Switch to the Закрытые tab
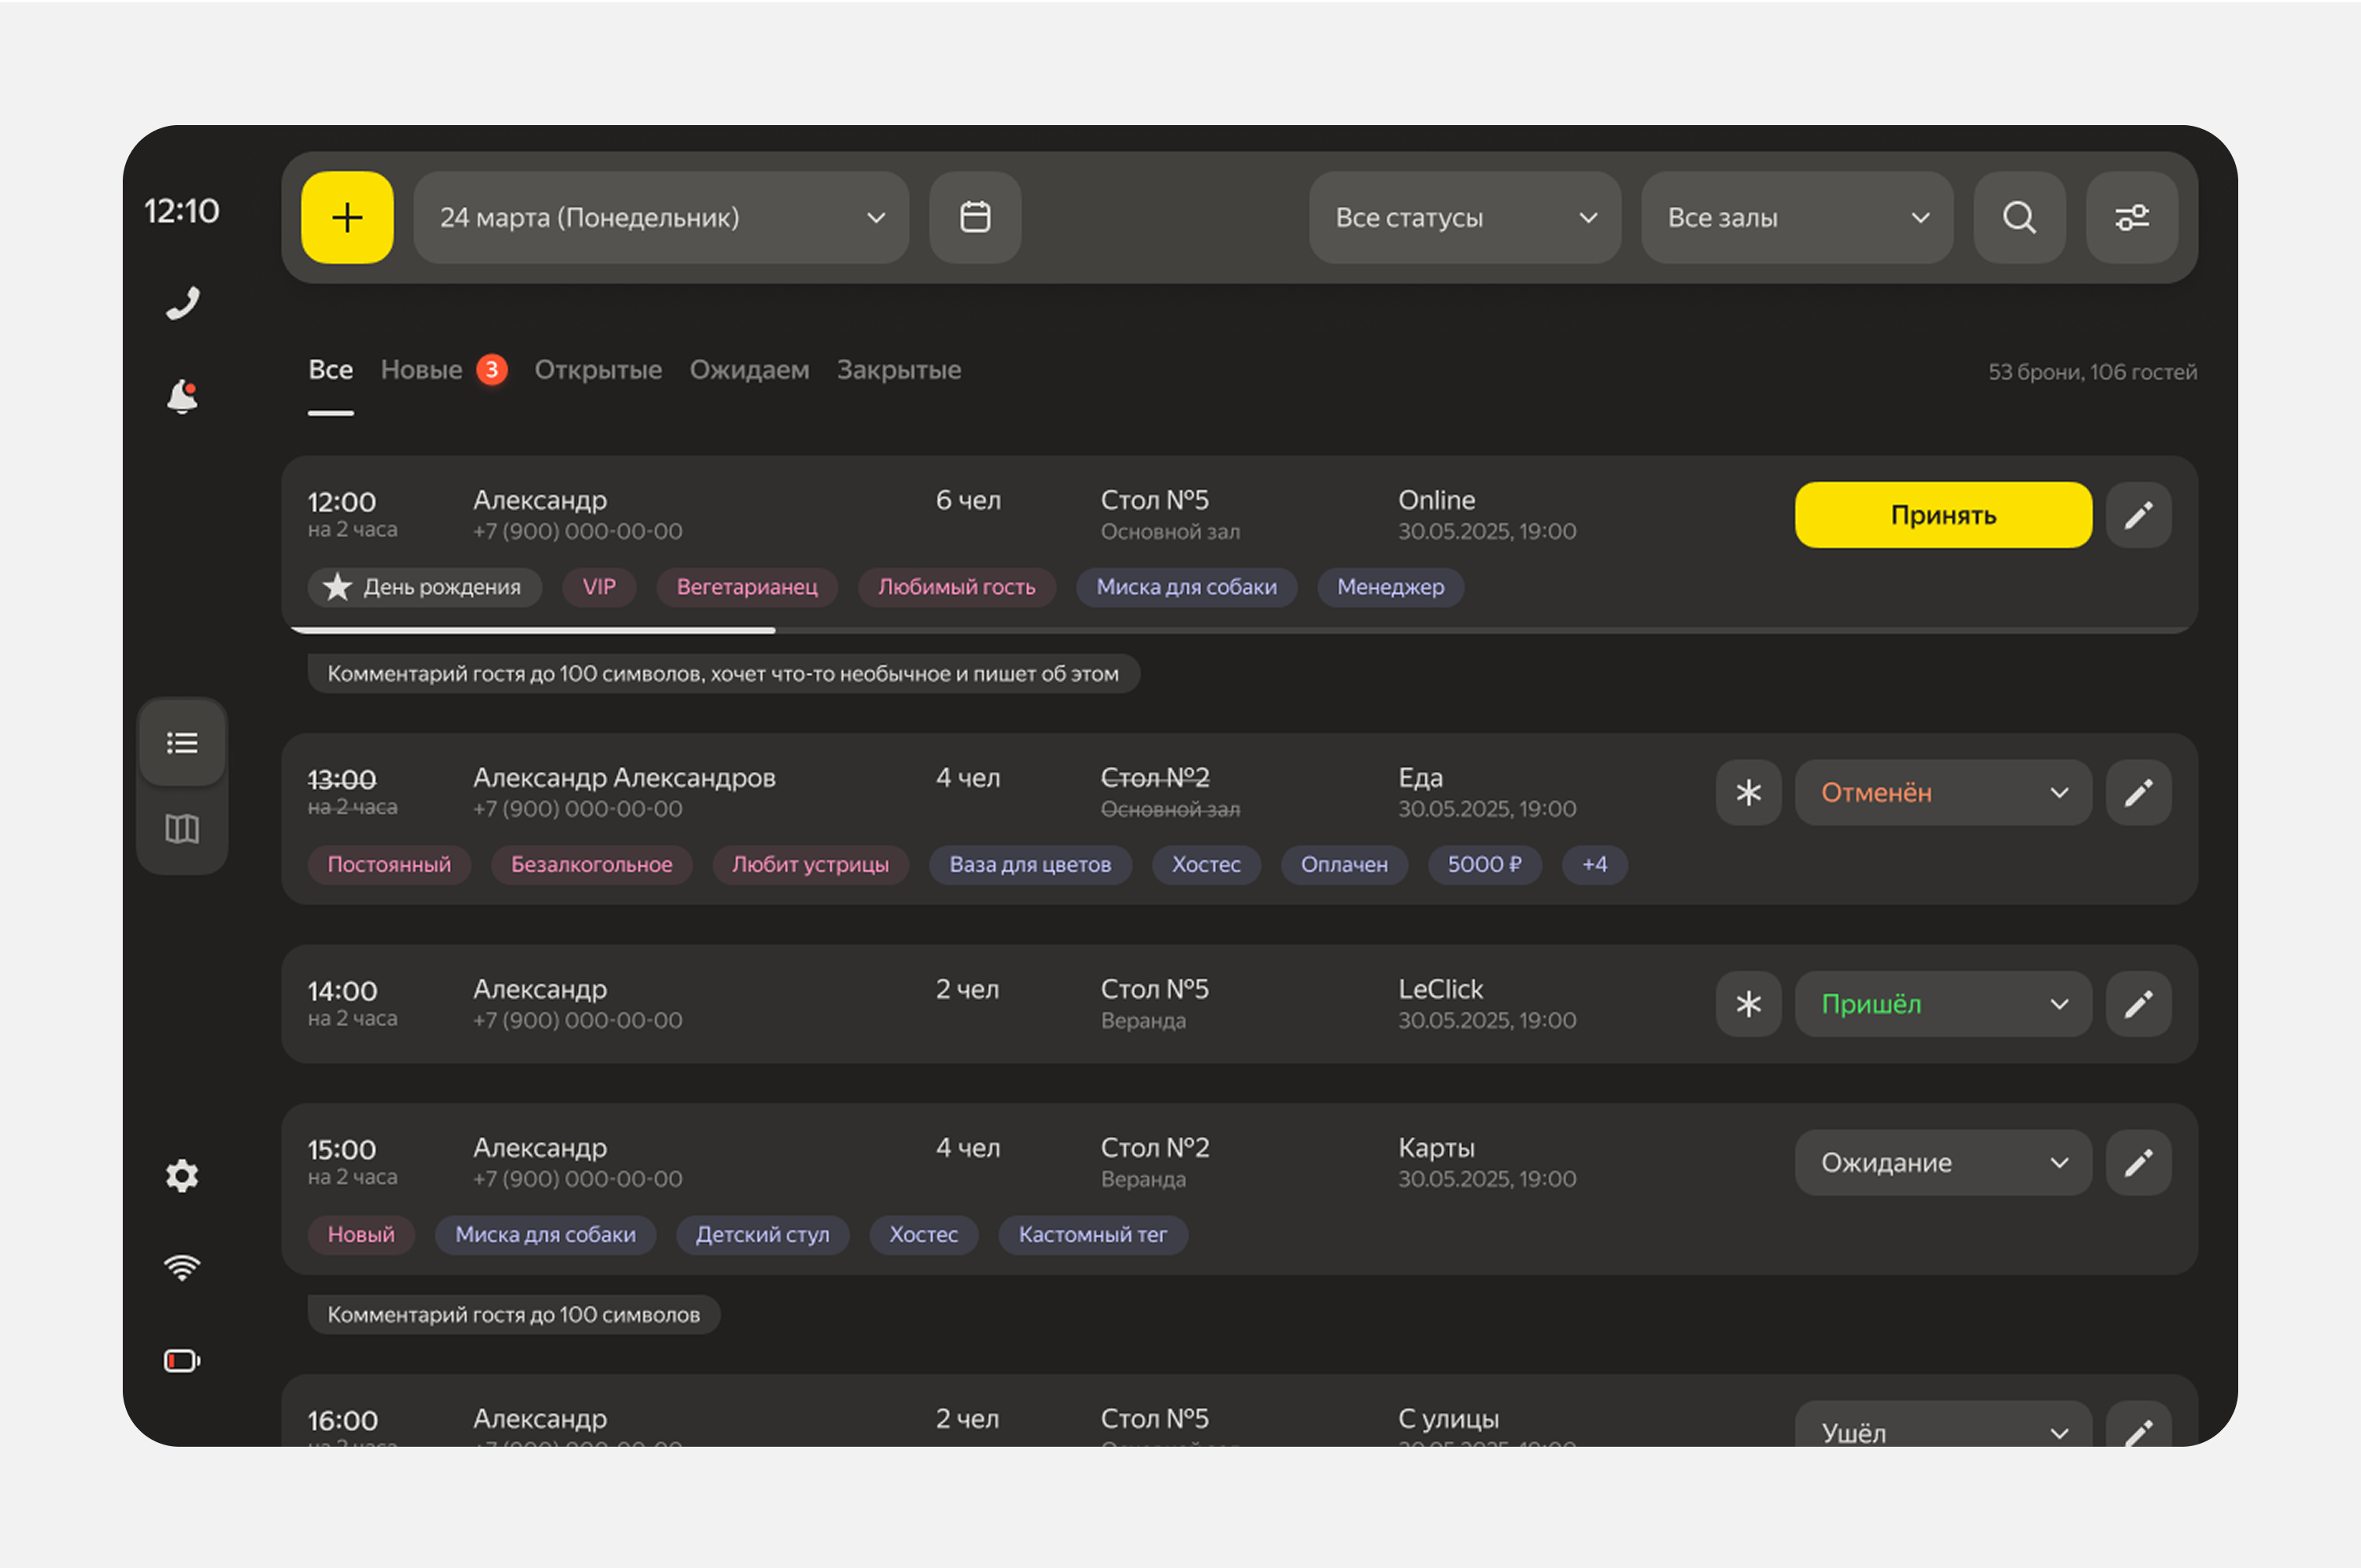Viewport: 2361px width, 1568px height. point(898,370)
